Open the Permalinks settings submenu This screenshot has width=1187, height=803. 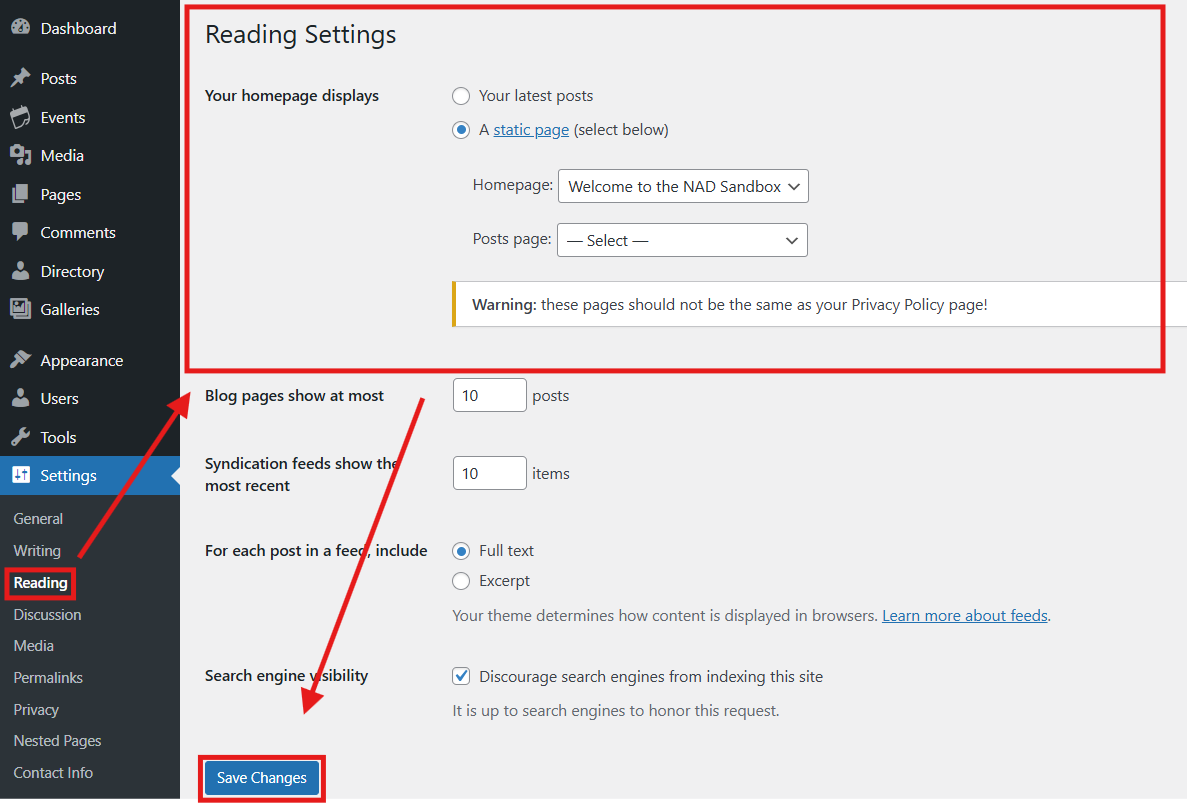(48, 677)
